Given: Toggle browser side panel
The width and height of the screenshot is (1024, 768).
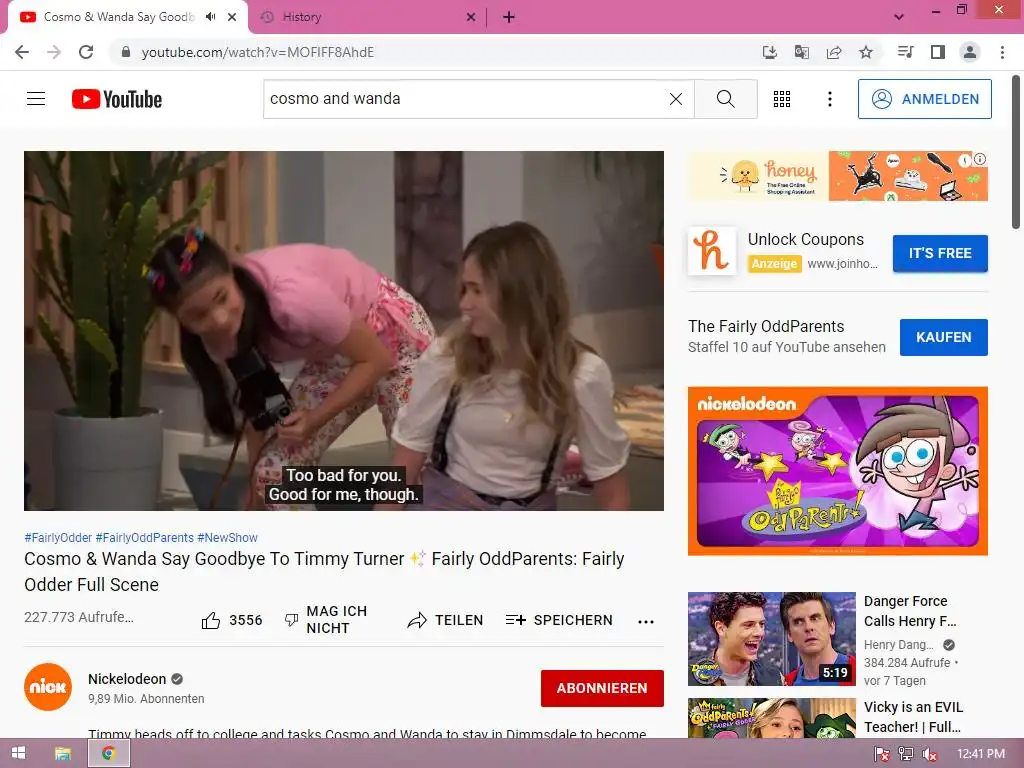Looking at the screenshot, I should 938,52.
